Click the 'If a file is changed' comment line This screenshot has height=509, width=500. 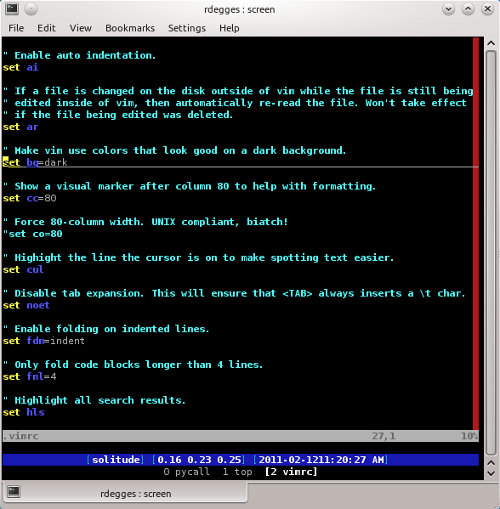click(x=238, y=91)
